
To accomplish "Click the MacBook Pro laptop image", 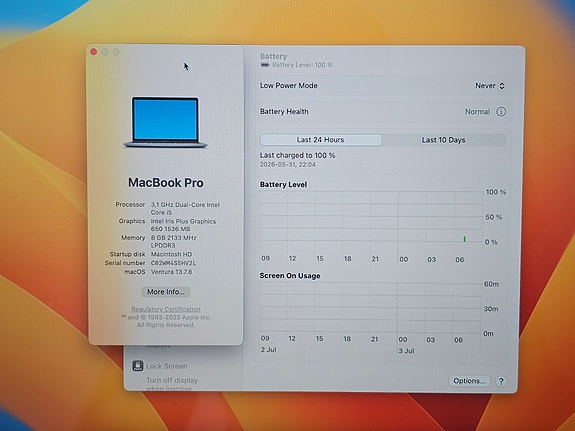I will tap(166, 123).
